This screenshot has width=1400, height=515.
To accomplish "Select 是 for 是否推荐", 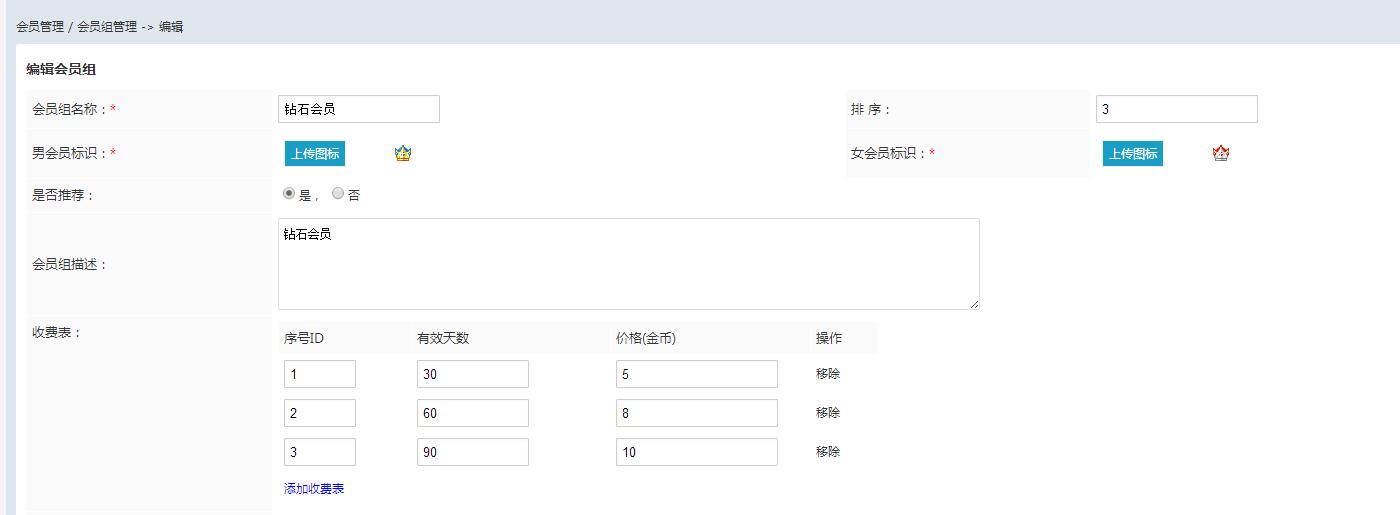I will pyautogui.click(x=289, y=194).
